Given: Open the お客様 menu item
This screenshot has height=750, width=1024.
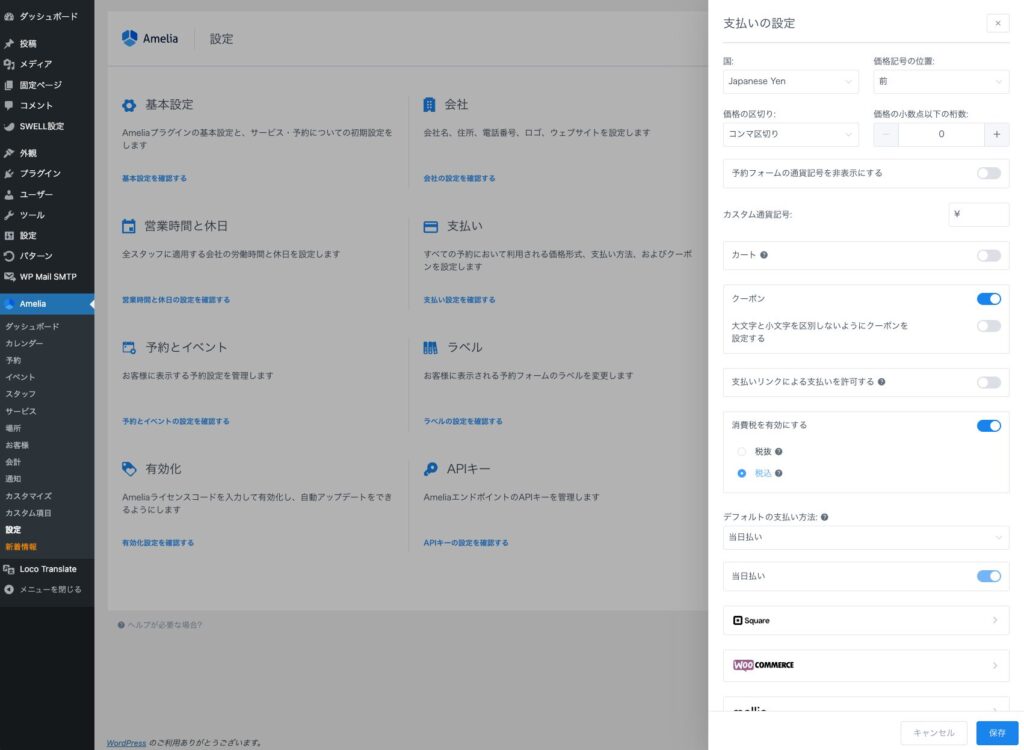Looking at the screenshot, I should [17, 445].
